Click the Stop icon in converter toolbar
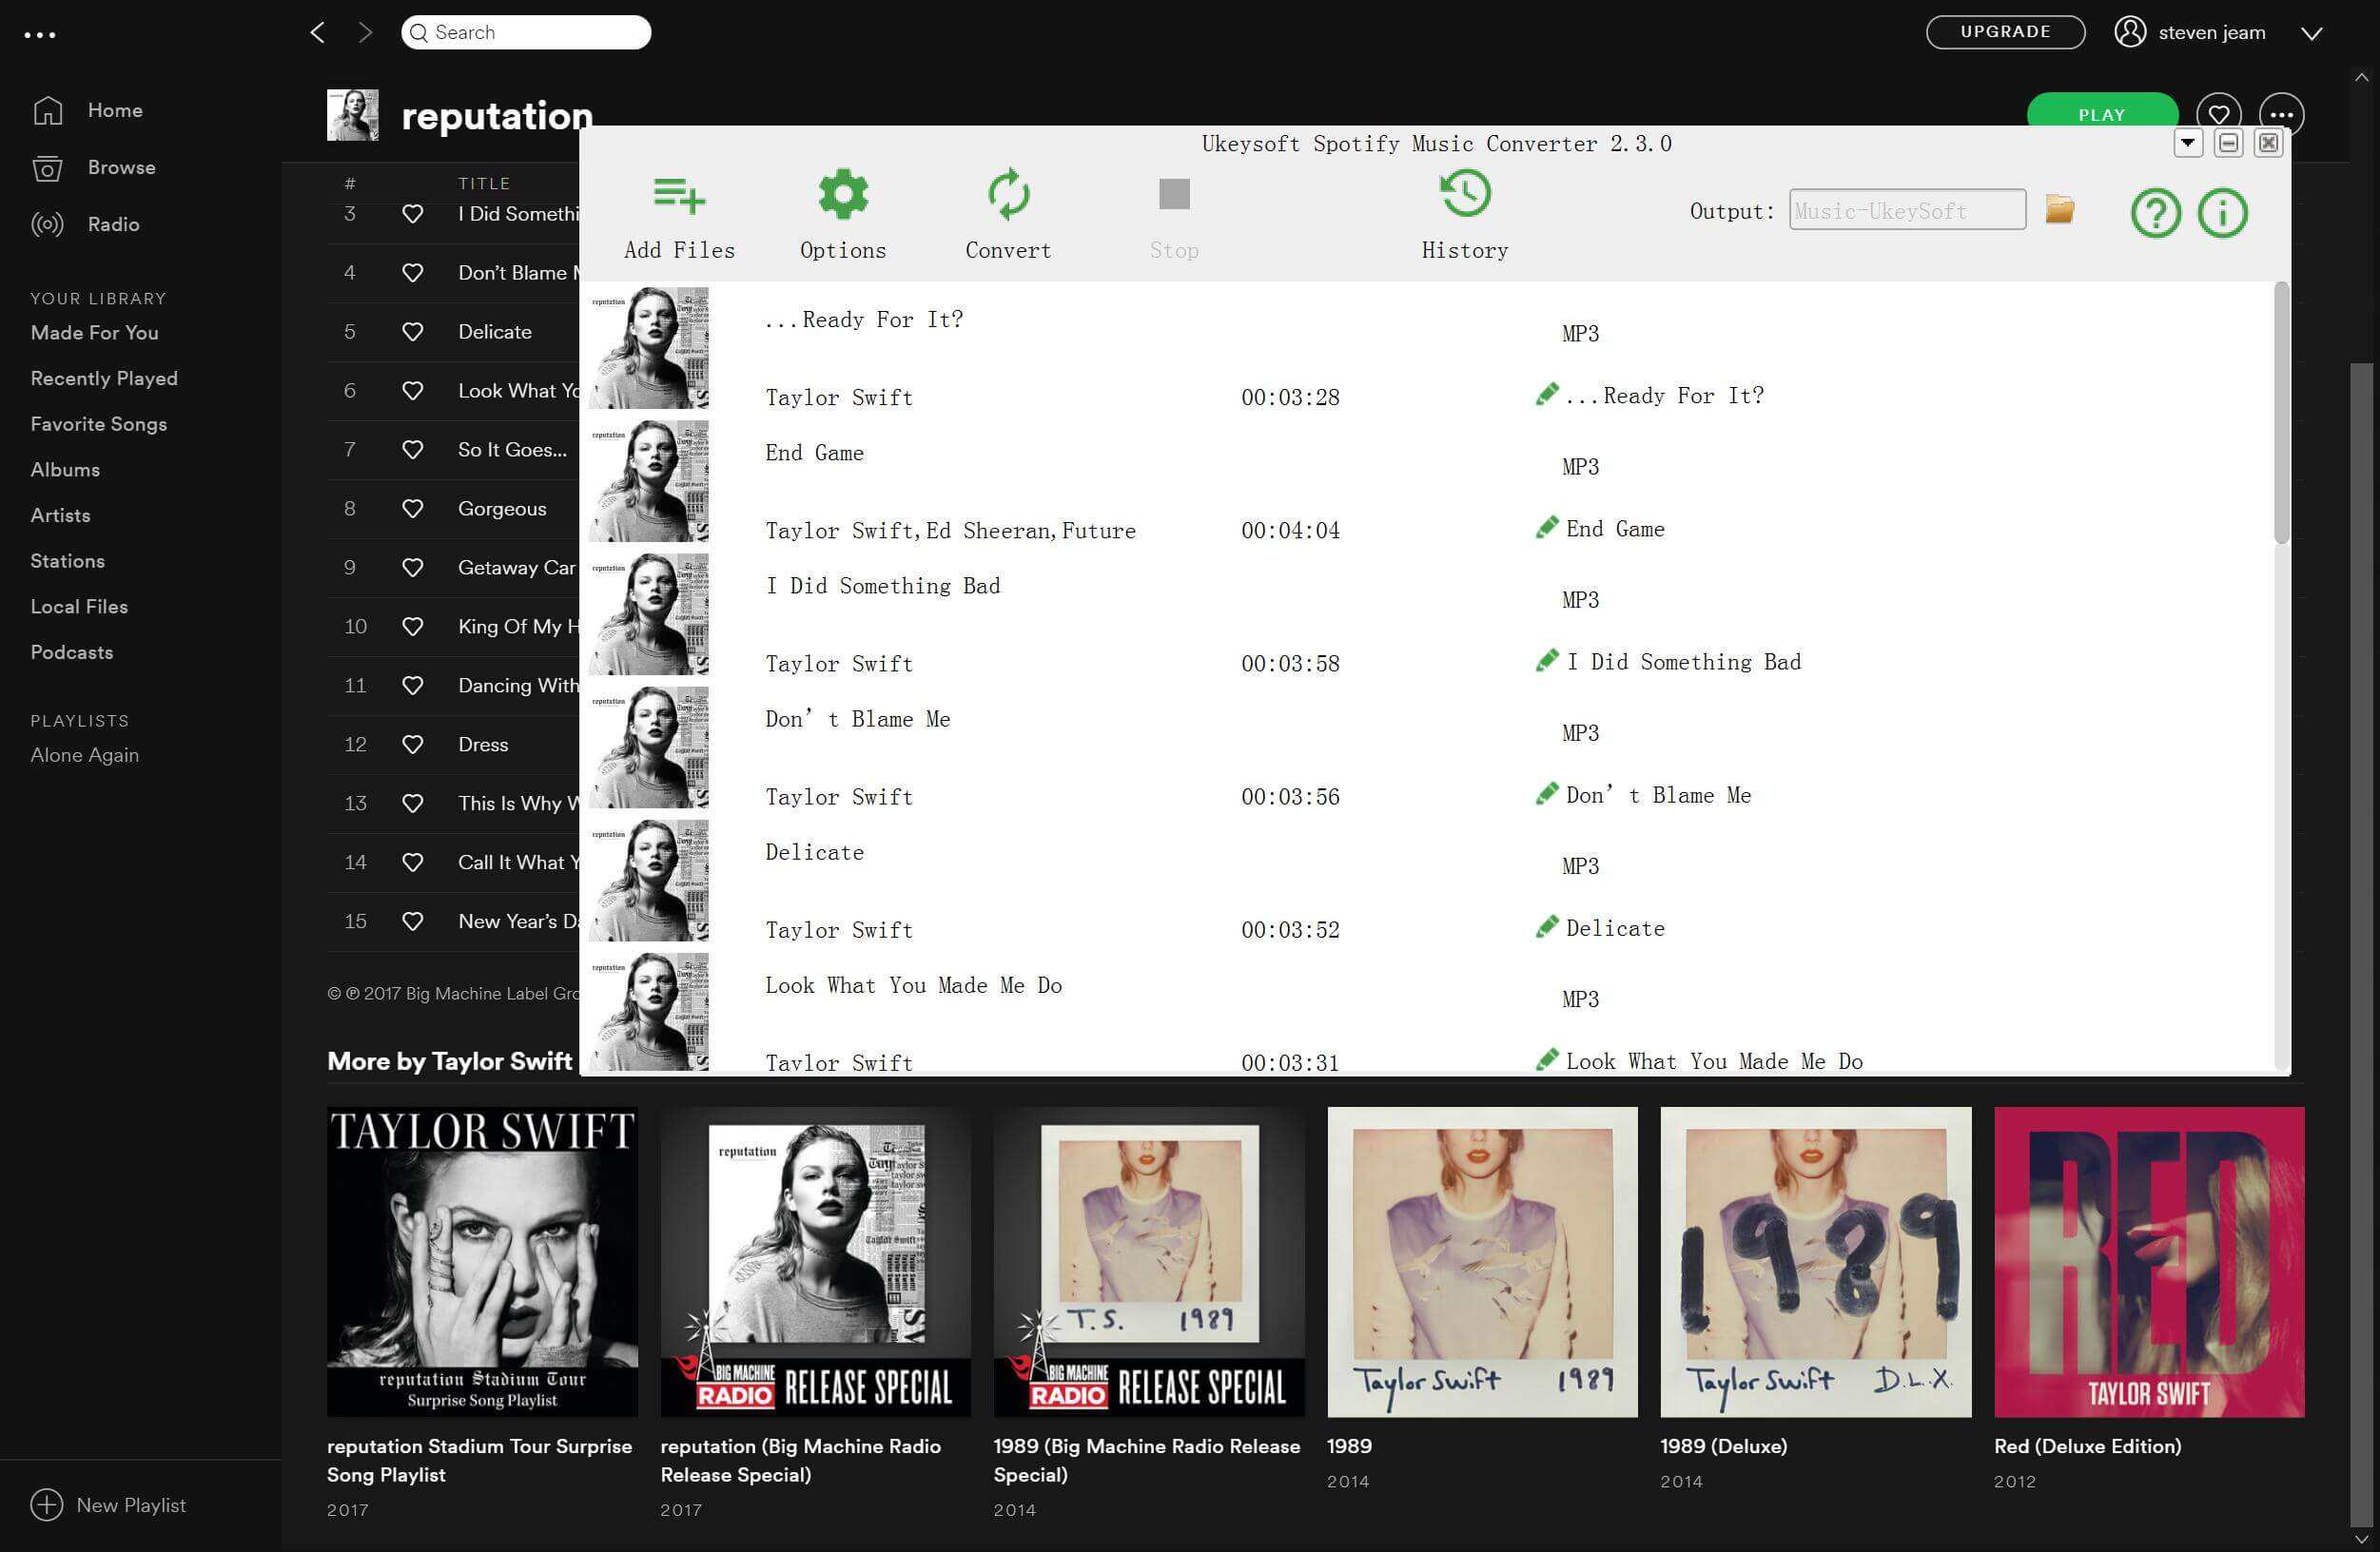Image resolution: width=2380 pixels, height=1552 pixels. click(1175, 191)
